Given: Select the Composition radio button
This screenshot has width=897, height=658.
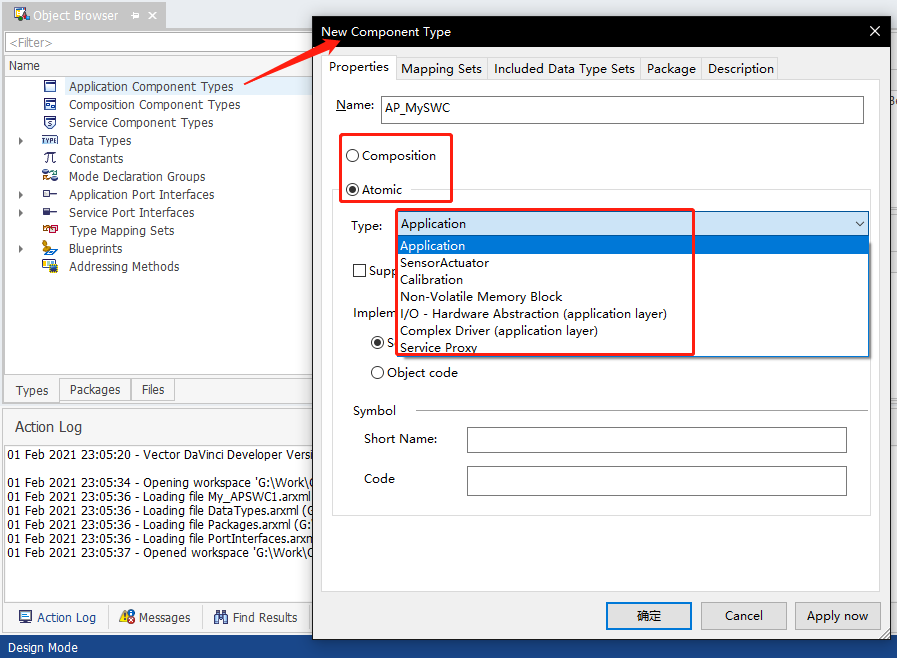Looking at the screenshot, I should (x=352, y=155).
